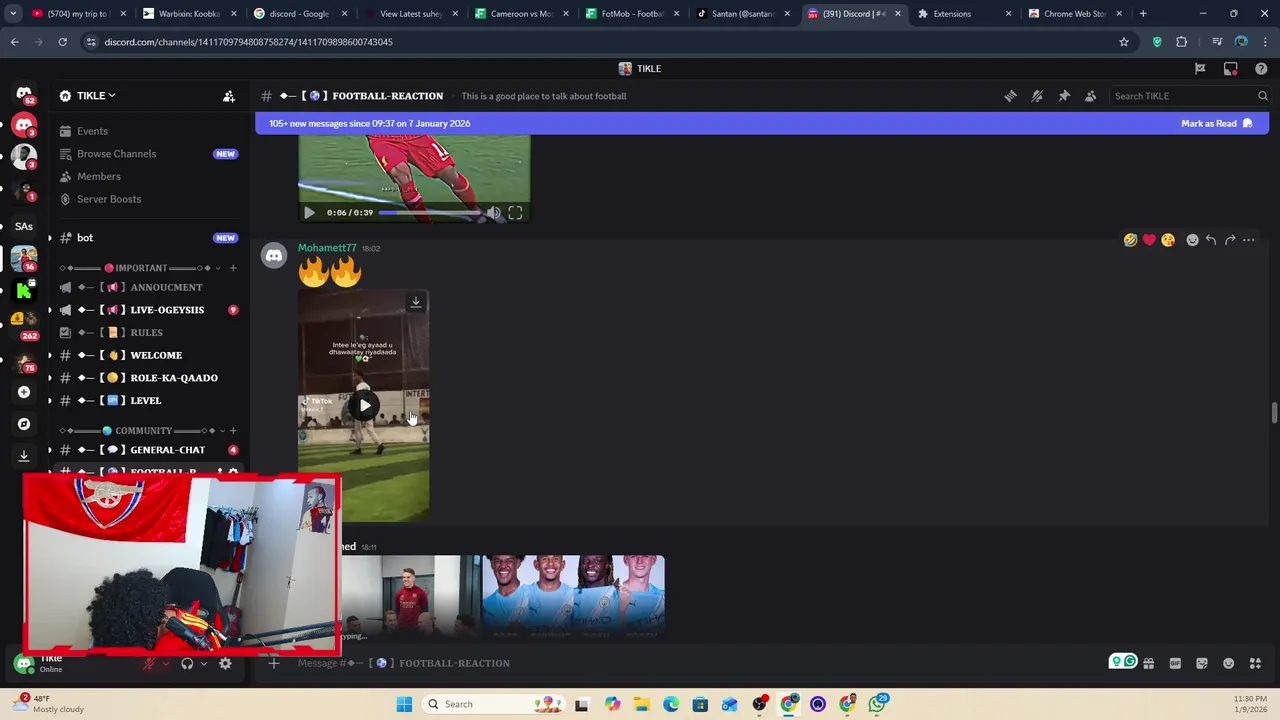Screen dimensions: 1280x720
Task: Click invite people icon beside TIKLE
Action: coord(229,96)
